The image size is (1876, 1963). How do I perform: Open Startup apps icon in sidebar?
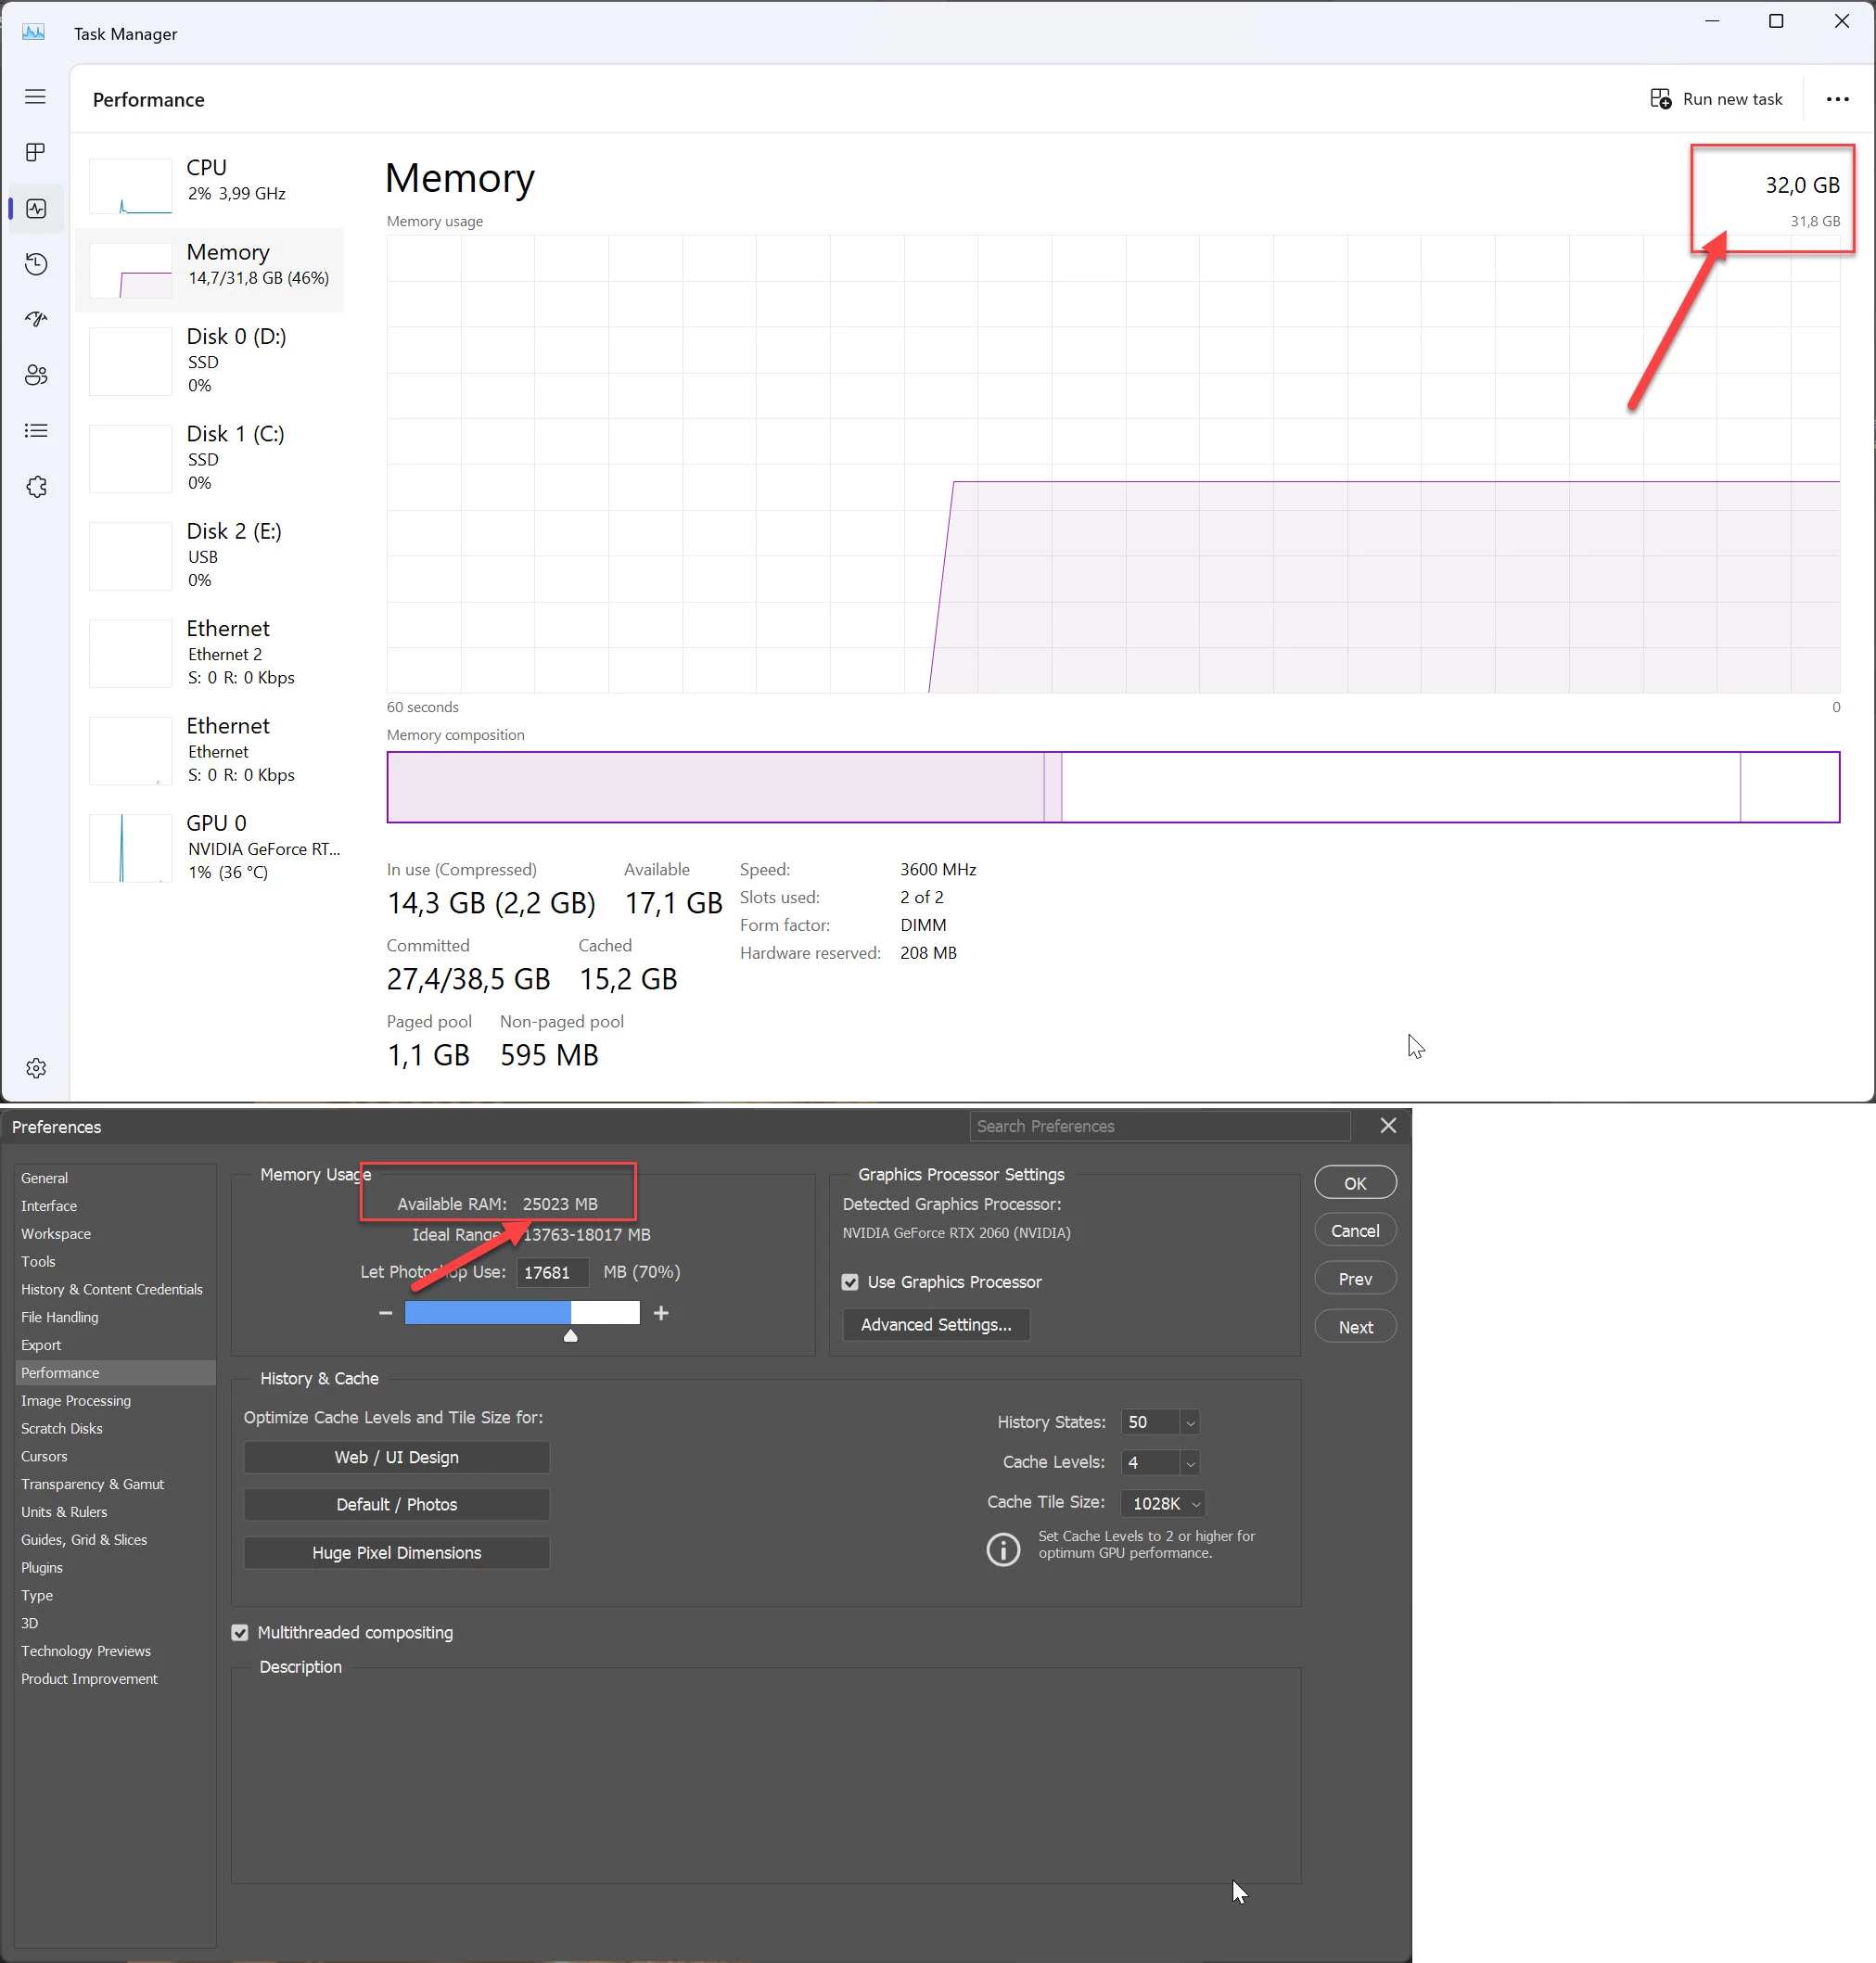[36, 319]
